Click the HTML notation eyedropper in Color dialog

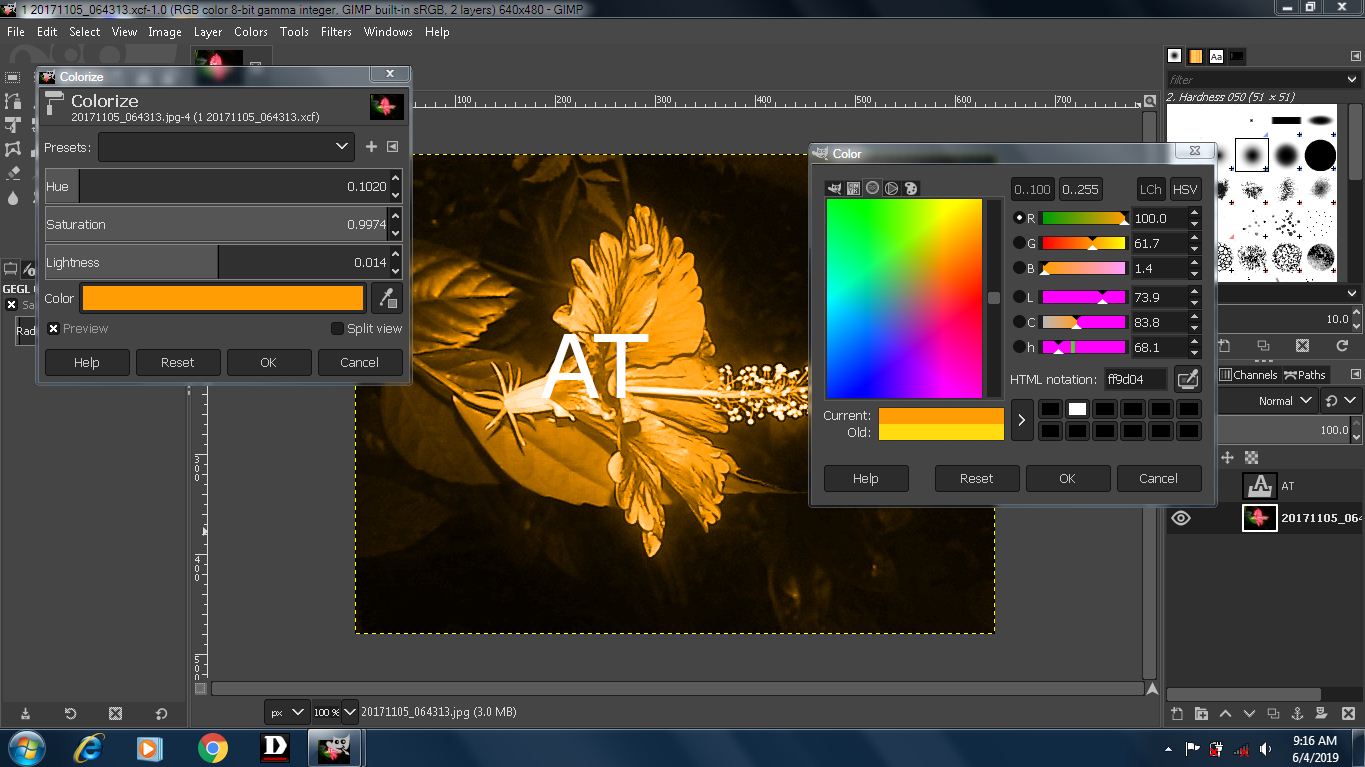point(1187,379)
